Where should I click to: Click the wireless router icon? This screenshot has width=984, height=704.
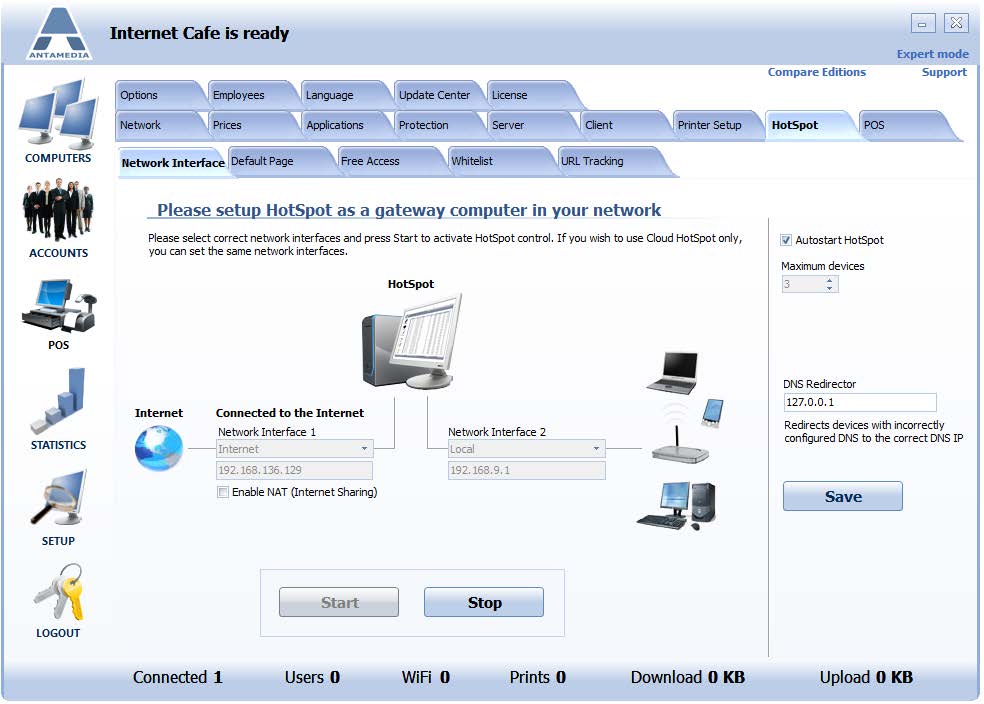tap(680, 445)
